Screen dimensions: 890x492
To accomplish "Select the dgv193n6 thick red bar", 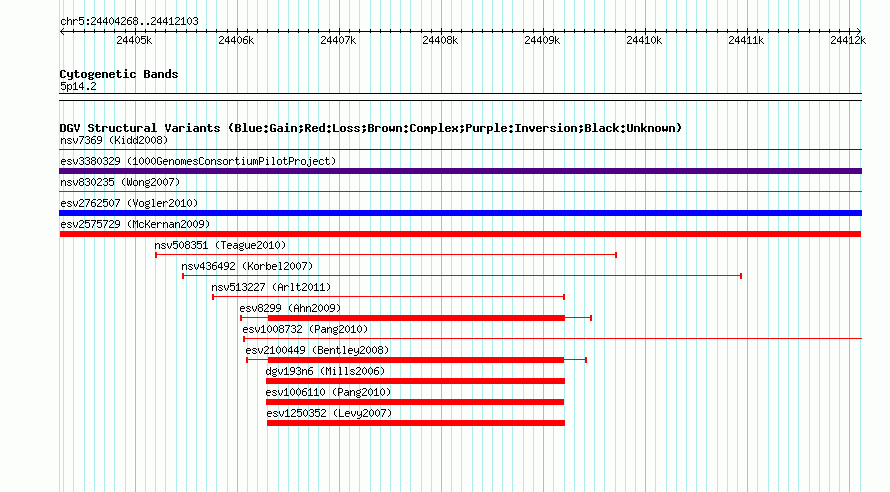I will (x=415, y=381).
